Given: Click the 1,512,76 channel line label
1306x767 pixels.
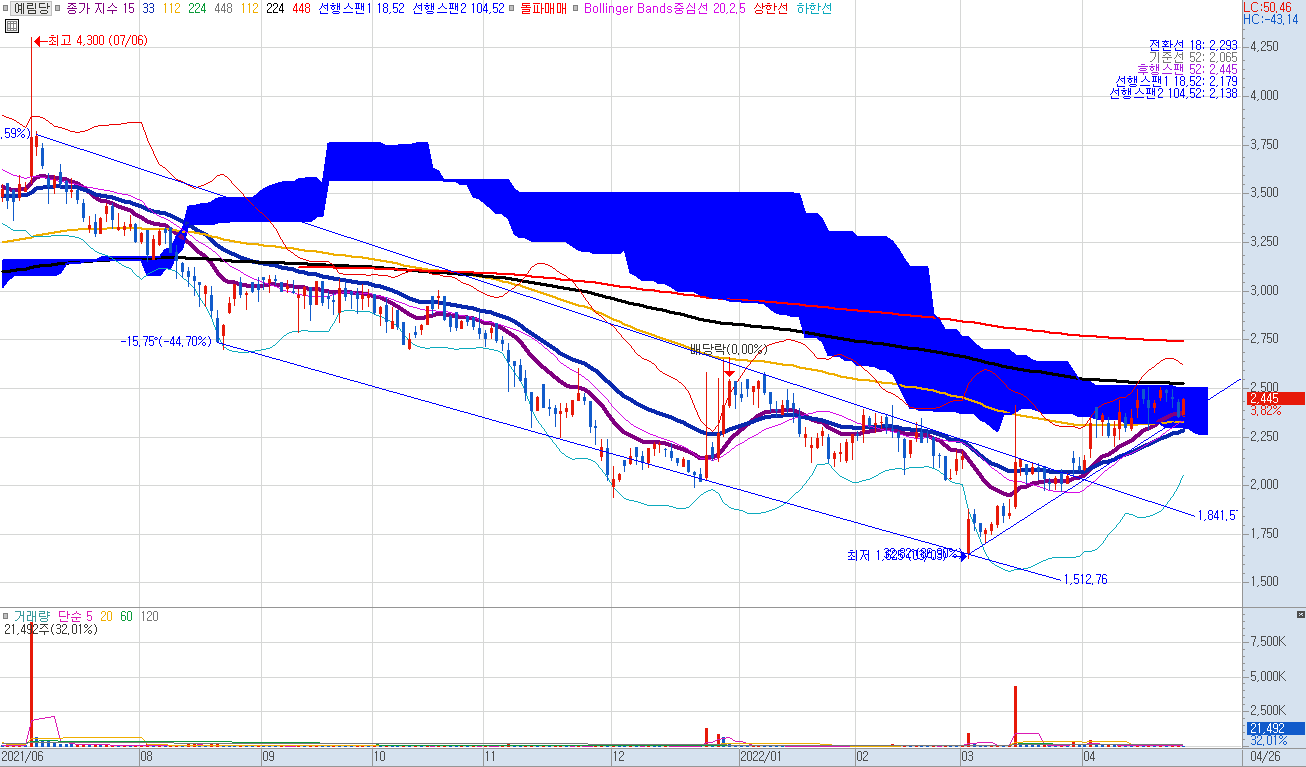Looking at the screenshot, I should (x=1085, y=579).
